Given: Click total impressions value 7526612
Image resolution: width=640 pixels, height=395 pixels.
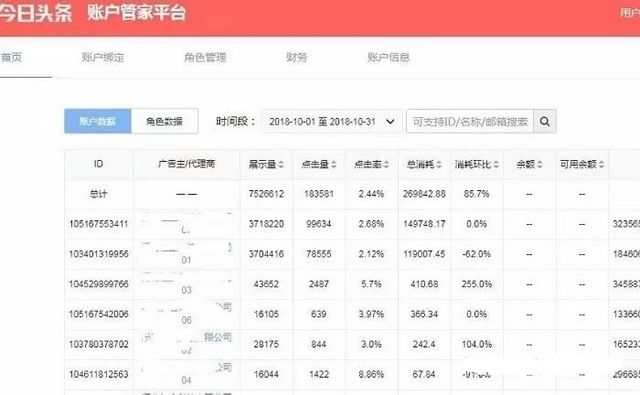Looking at the screenshot, I should pos(266,194).
